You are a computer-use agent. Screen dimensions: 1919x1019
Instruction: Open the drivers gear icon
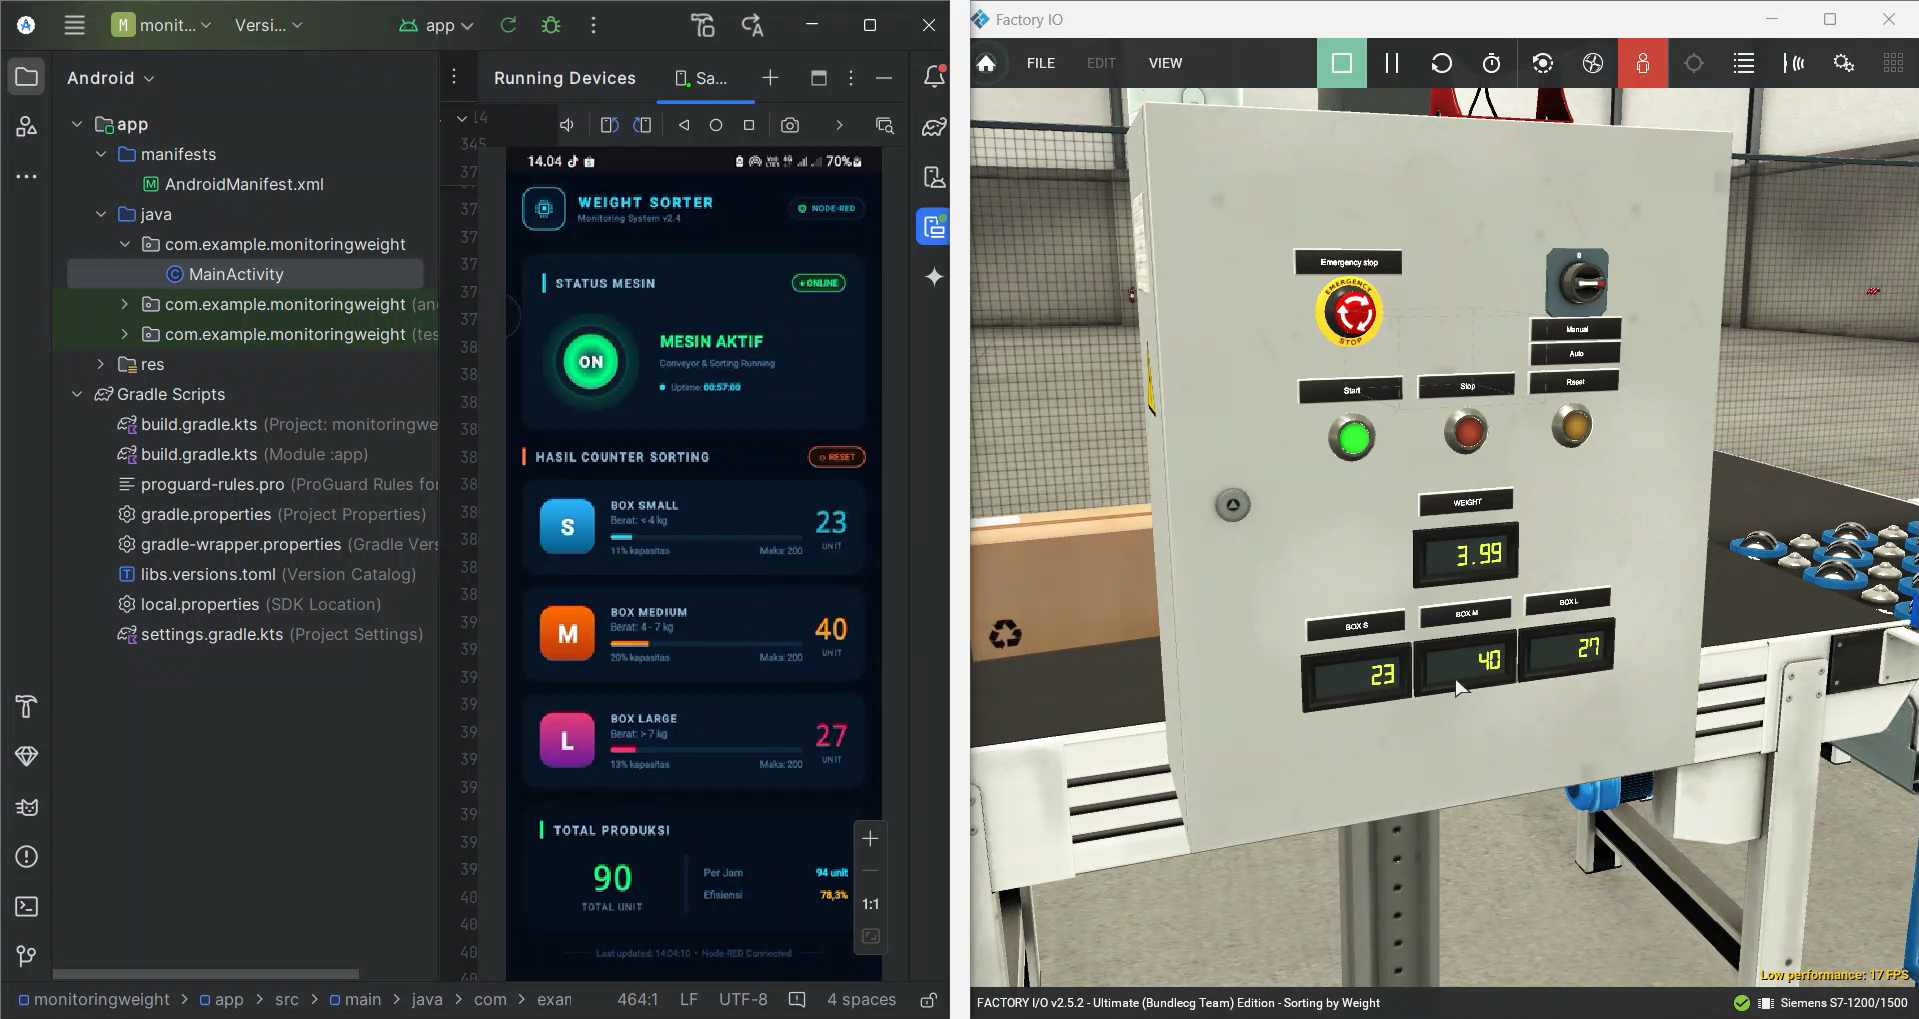click(x=1844, y=63)
